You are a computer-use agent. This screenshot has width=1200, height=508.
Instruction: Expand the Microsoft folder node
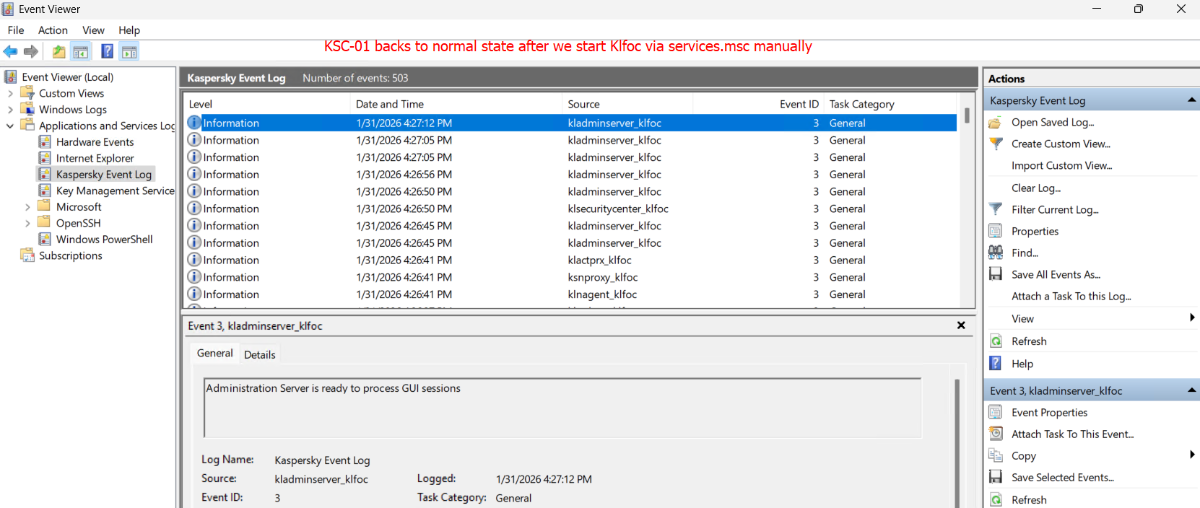click(x=28, y=207)
